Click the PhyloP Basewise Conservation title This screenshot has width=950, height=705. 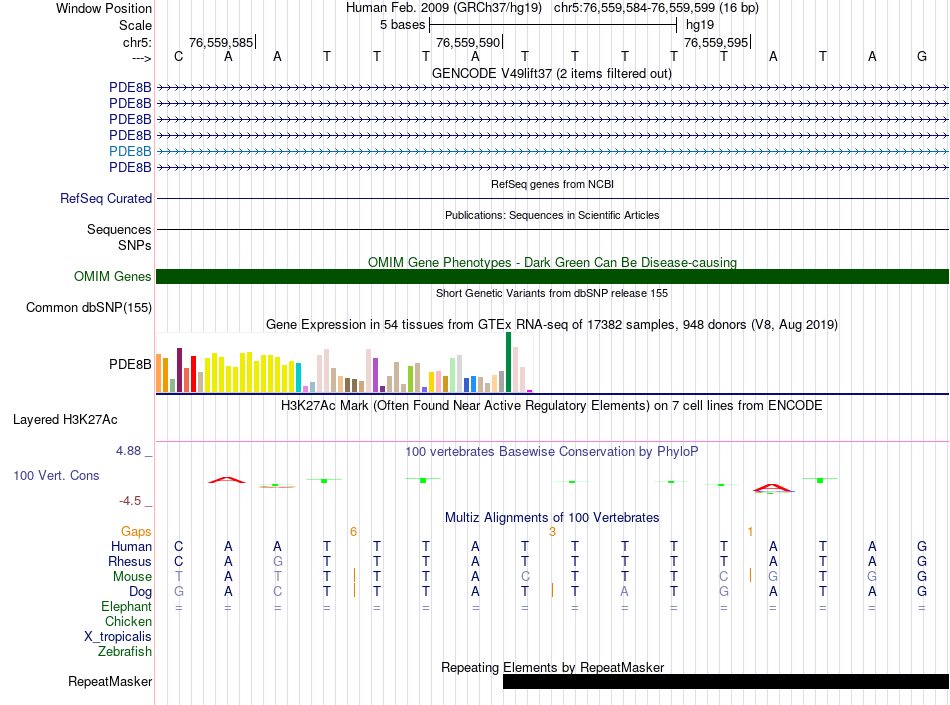click(551, 452)
